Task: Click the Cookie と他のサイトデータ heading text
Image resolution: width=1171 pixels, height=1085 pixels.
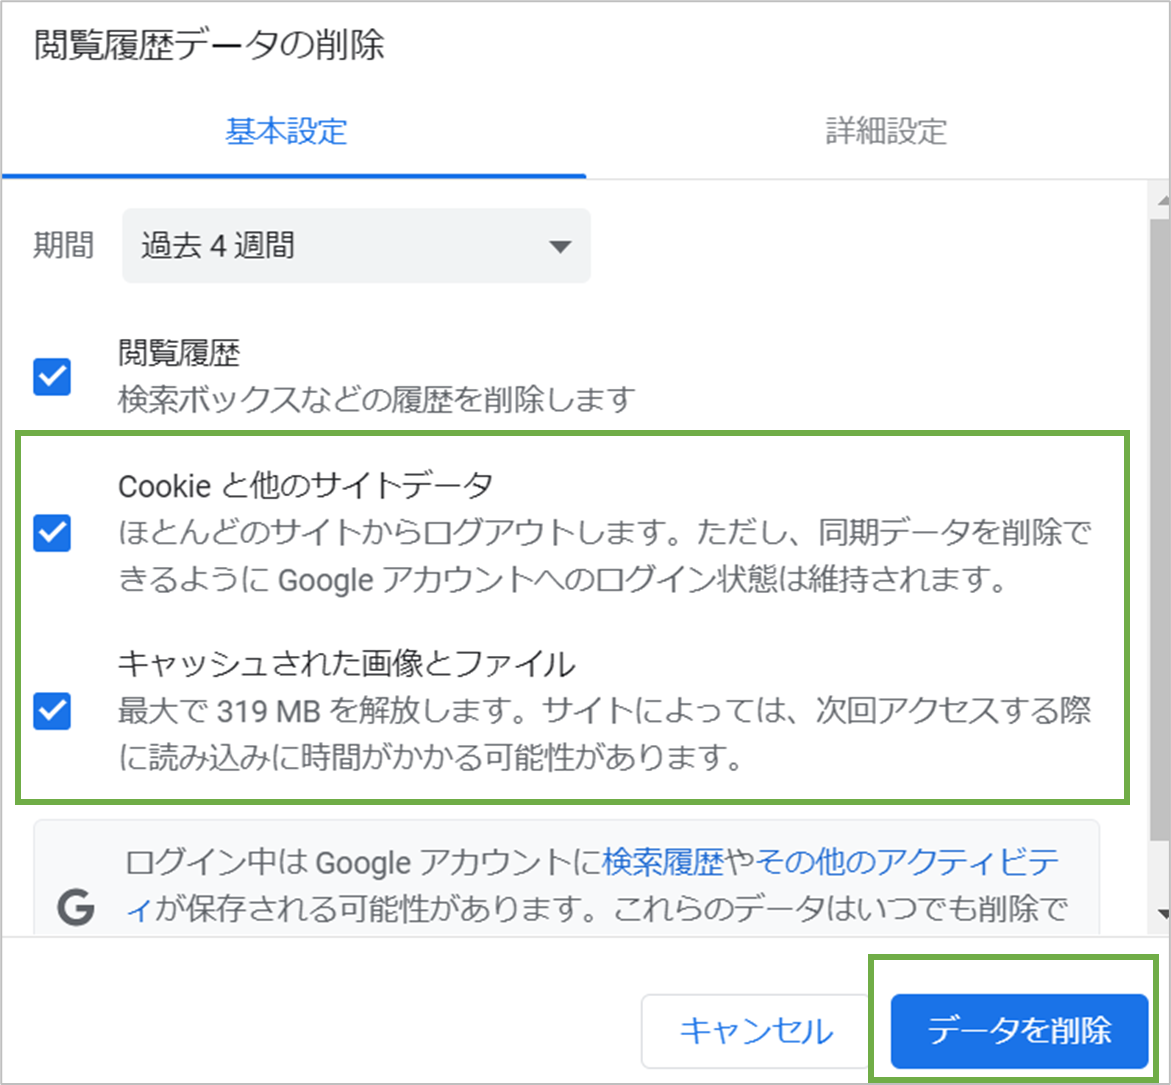Action: [x=305, y=486]
